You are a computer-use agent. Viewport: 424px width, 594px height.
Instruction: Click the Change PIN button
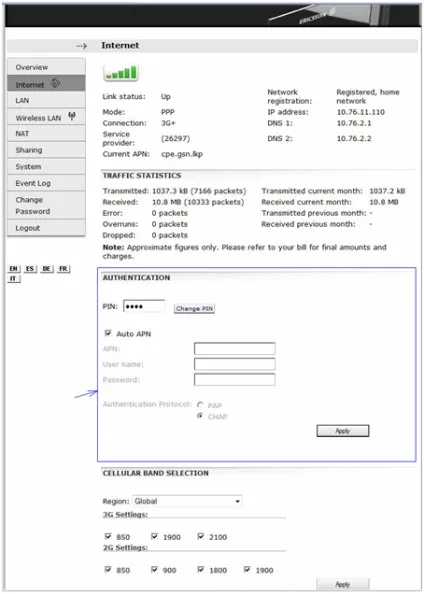[x=194, y=308]
